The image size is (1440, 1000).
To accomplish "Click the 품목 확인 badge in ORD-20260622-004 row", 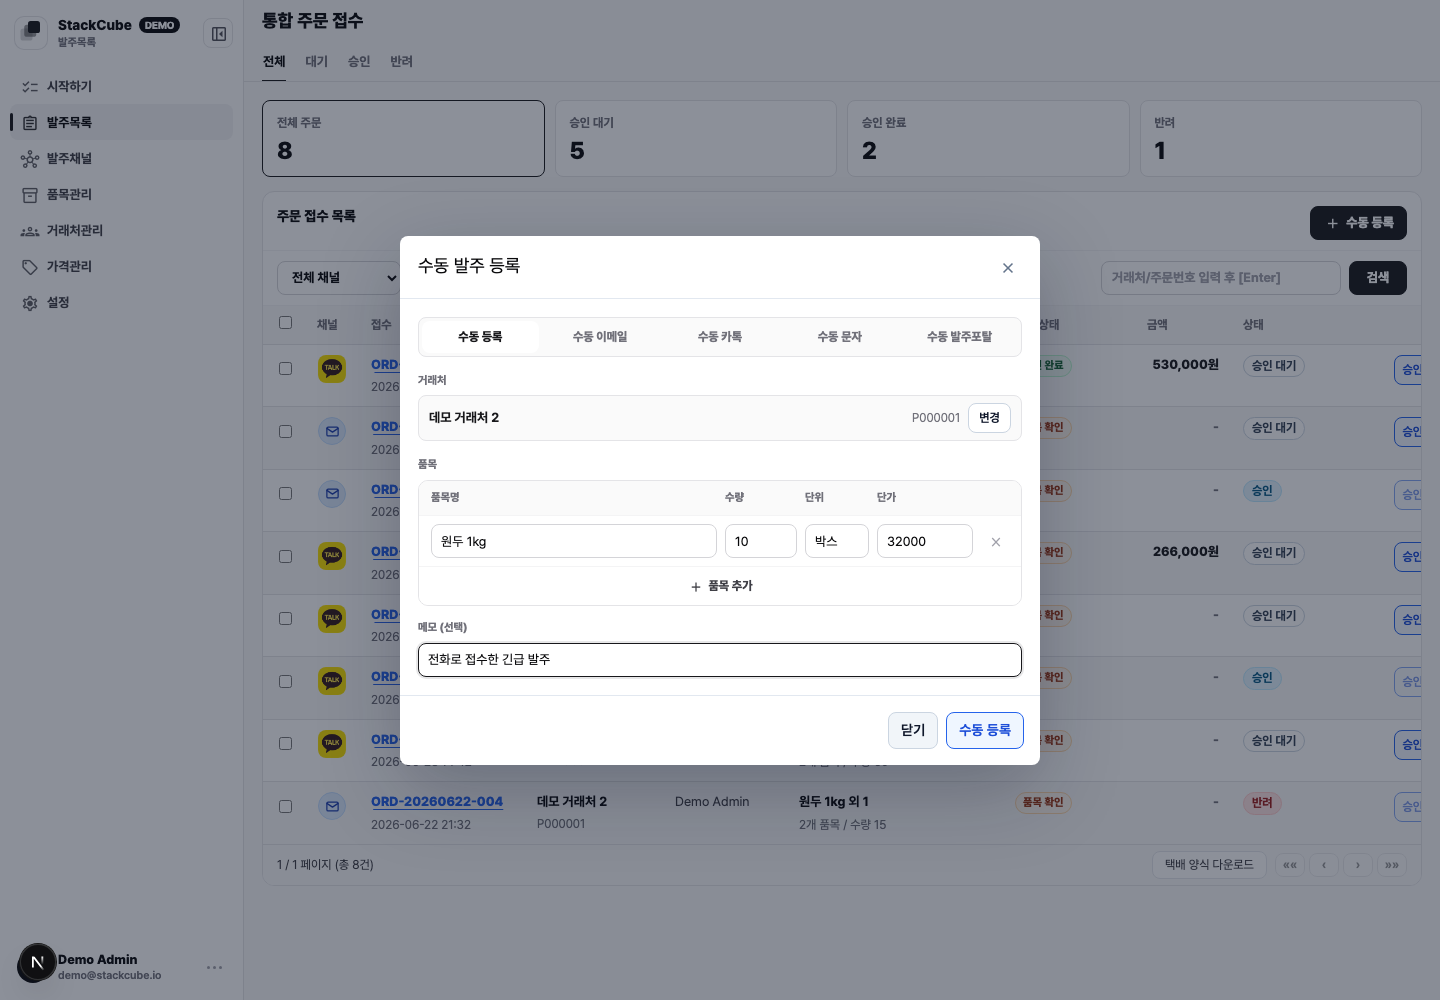I will coord(1043,803).
